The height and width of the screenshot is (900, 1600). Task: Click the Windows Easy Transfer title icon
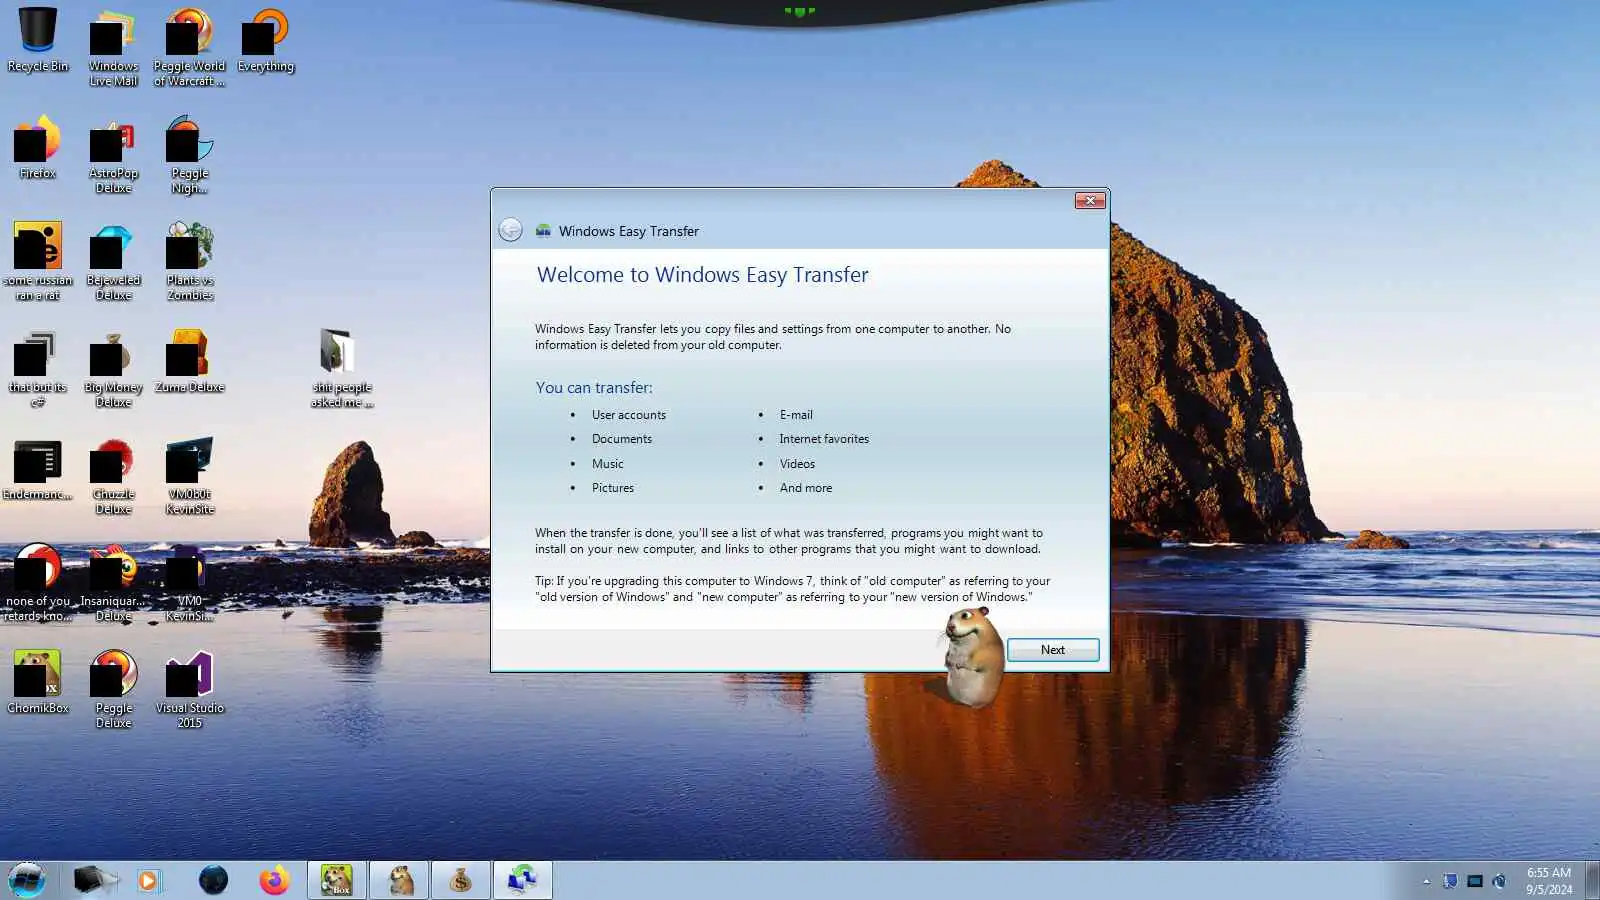(543, 231)
